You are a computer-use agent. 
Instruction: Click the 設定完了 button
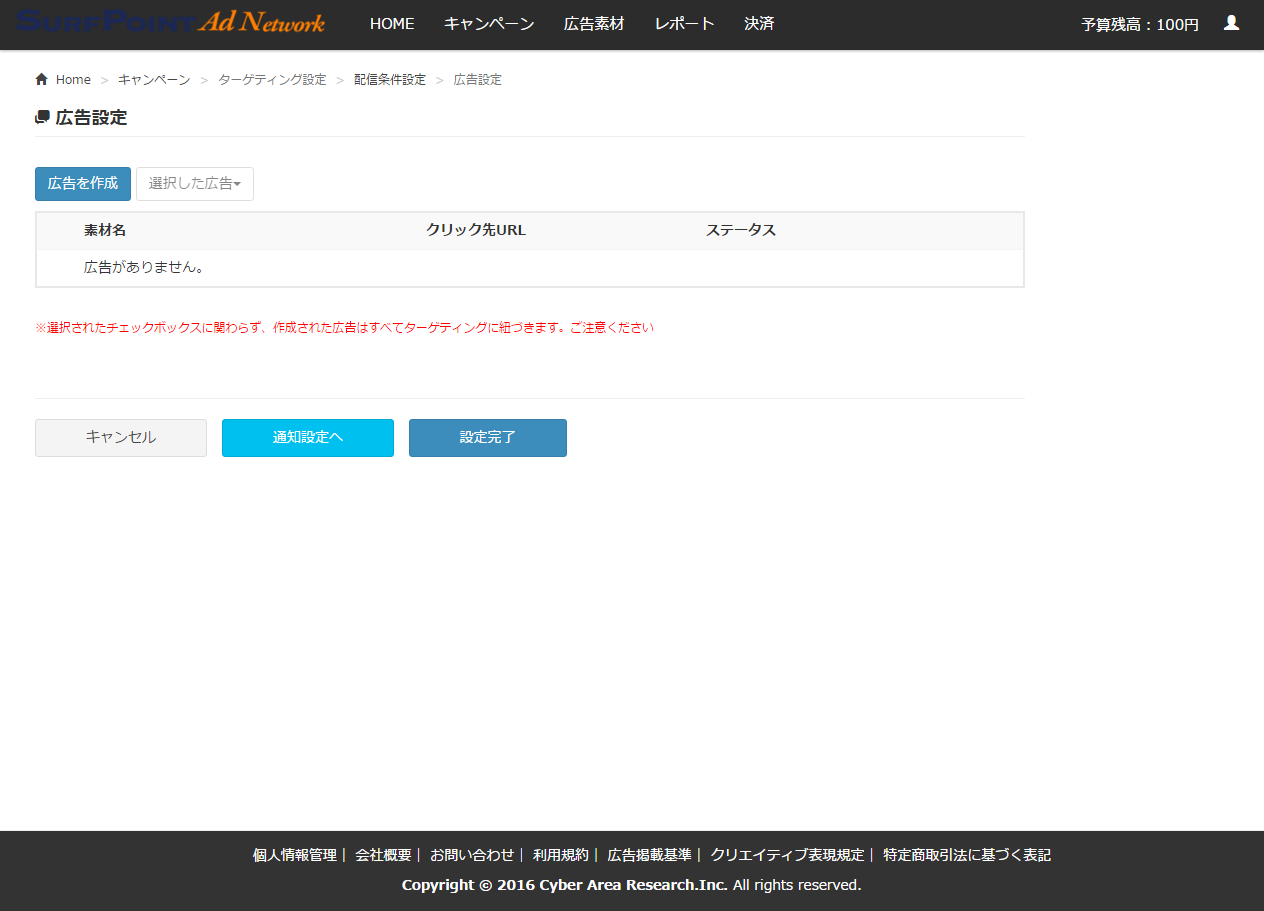(x=488, y=438)
